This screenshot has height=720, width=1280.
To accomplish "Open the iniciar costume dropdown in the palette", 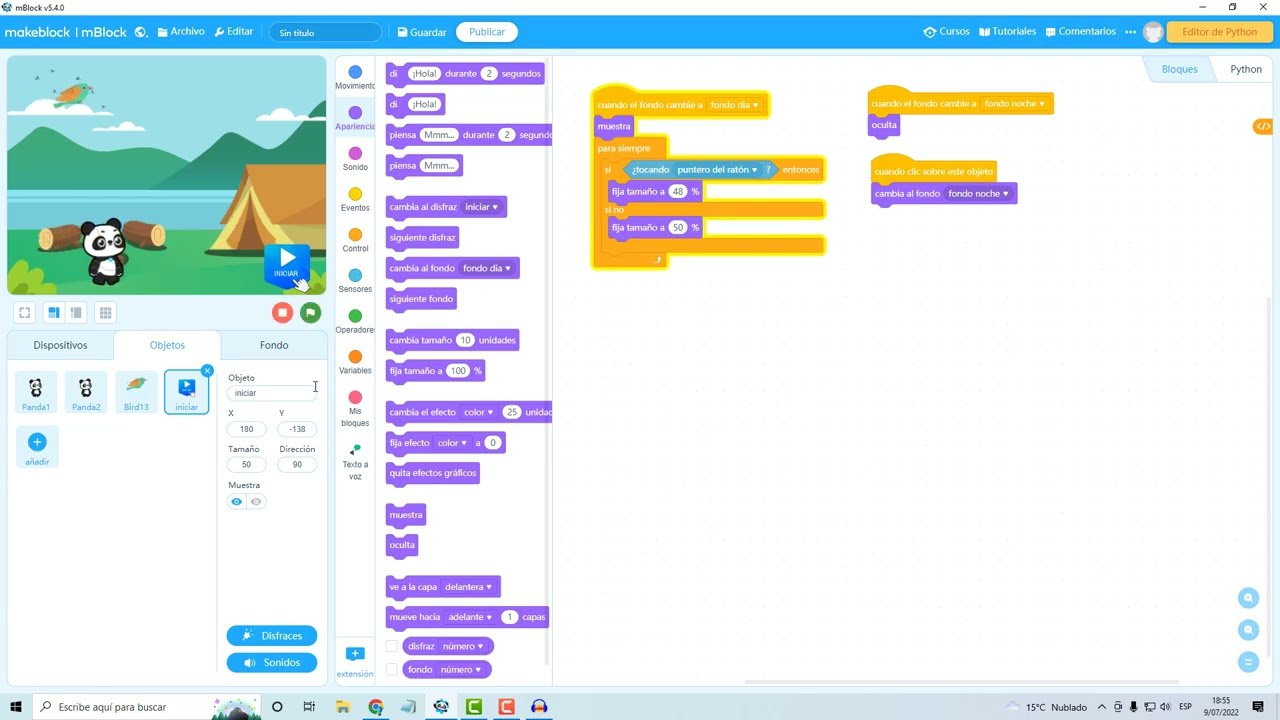I will [481, 207].
